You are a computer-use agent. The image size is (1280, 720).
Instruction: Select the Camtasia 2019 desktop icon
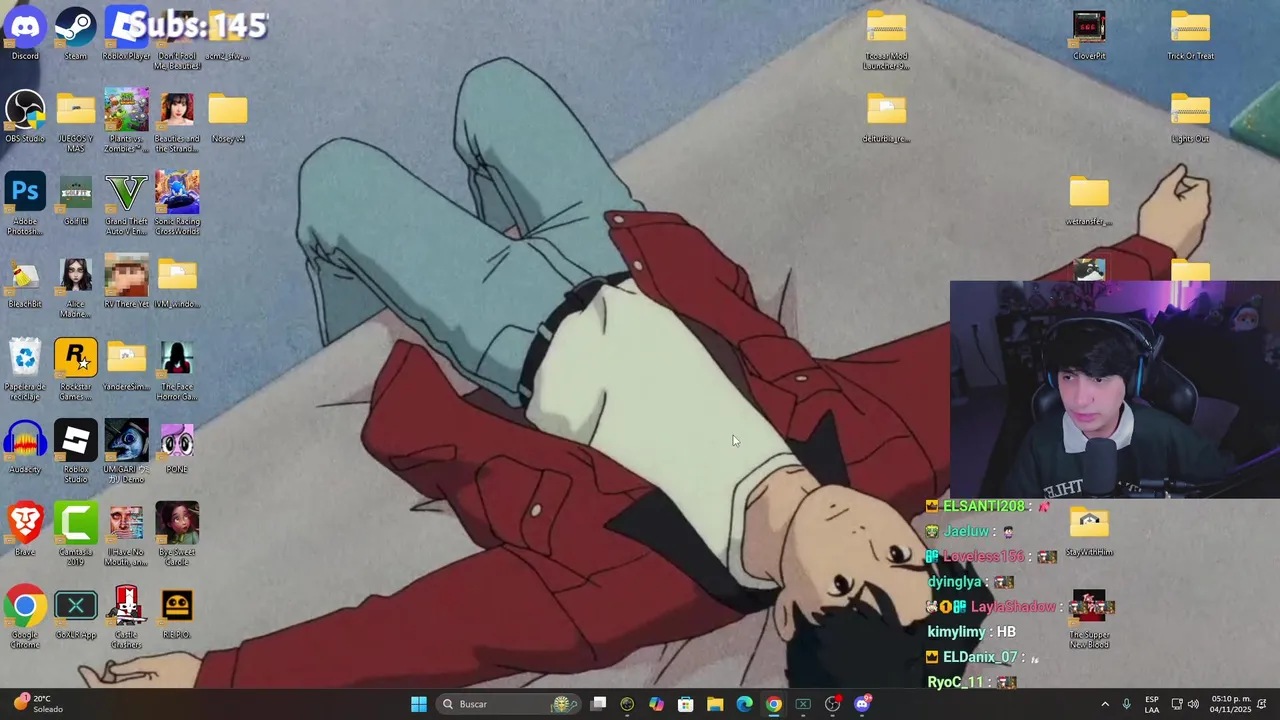click(x=76, y=535)
